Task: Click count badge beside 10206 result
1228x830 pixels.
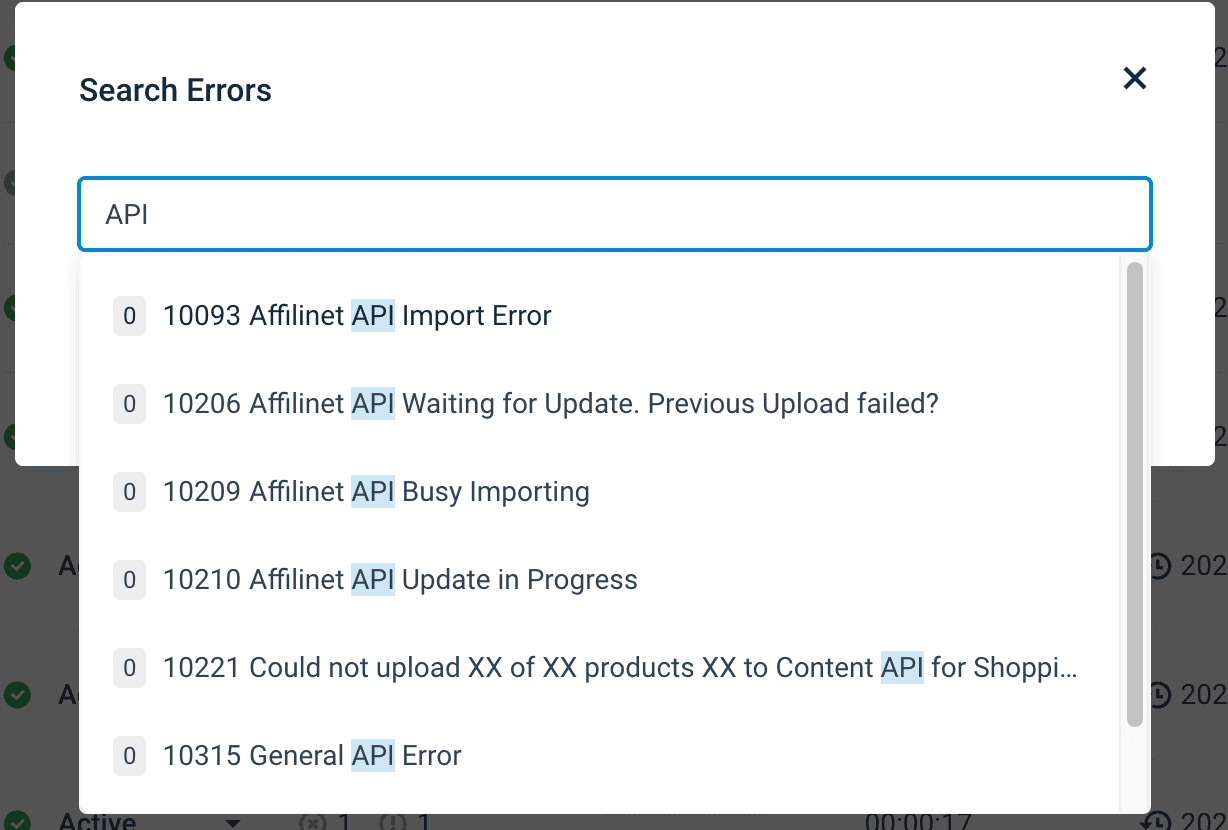Action: [x=129, y=404]
